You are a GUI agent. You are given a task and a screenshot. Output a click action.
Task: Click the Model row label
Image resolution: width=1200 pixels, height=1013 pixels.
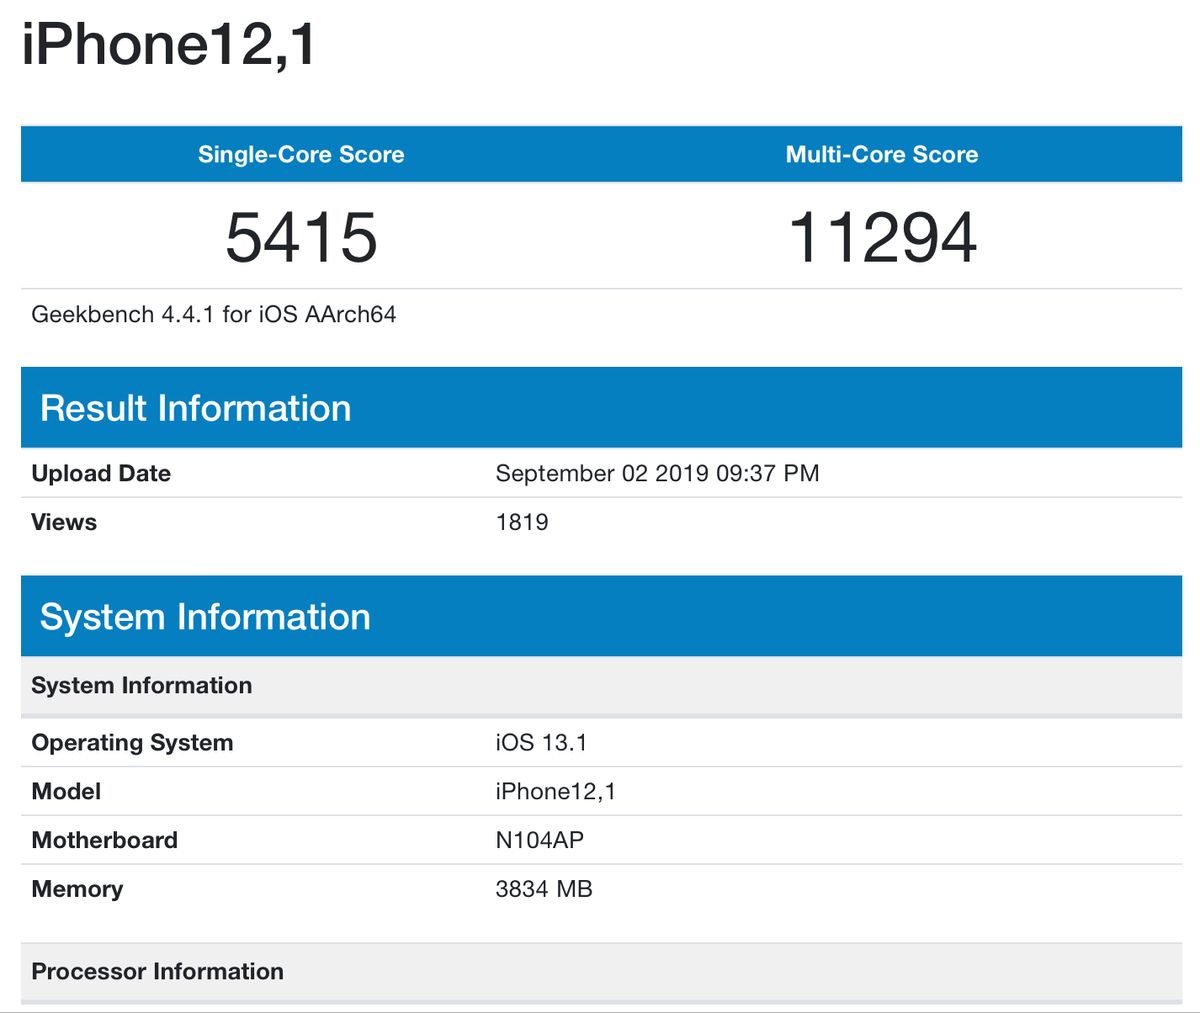[65, 791]
